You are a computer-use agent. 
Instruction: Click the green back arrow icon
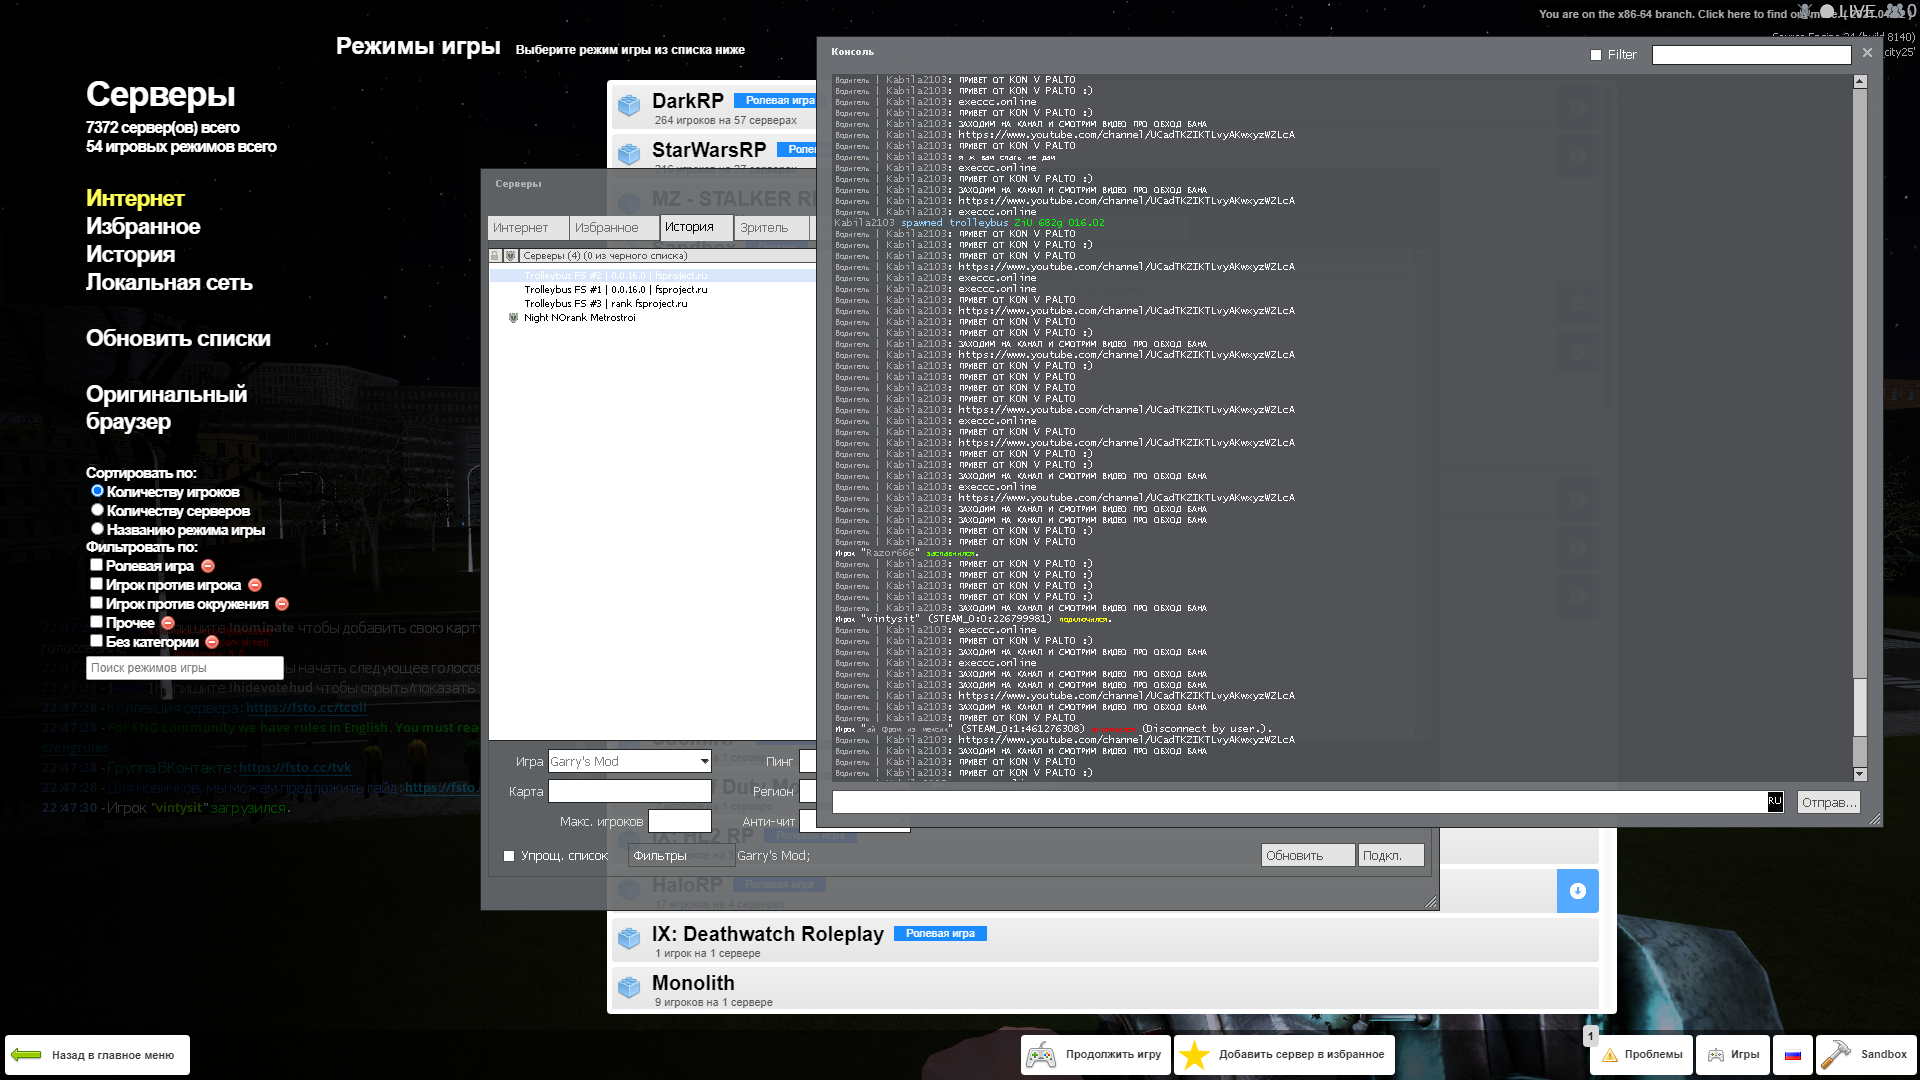(27, 1055)
